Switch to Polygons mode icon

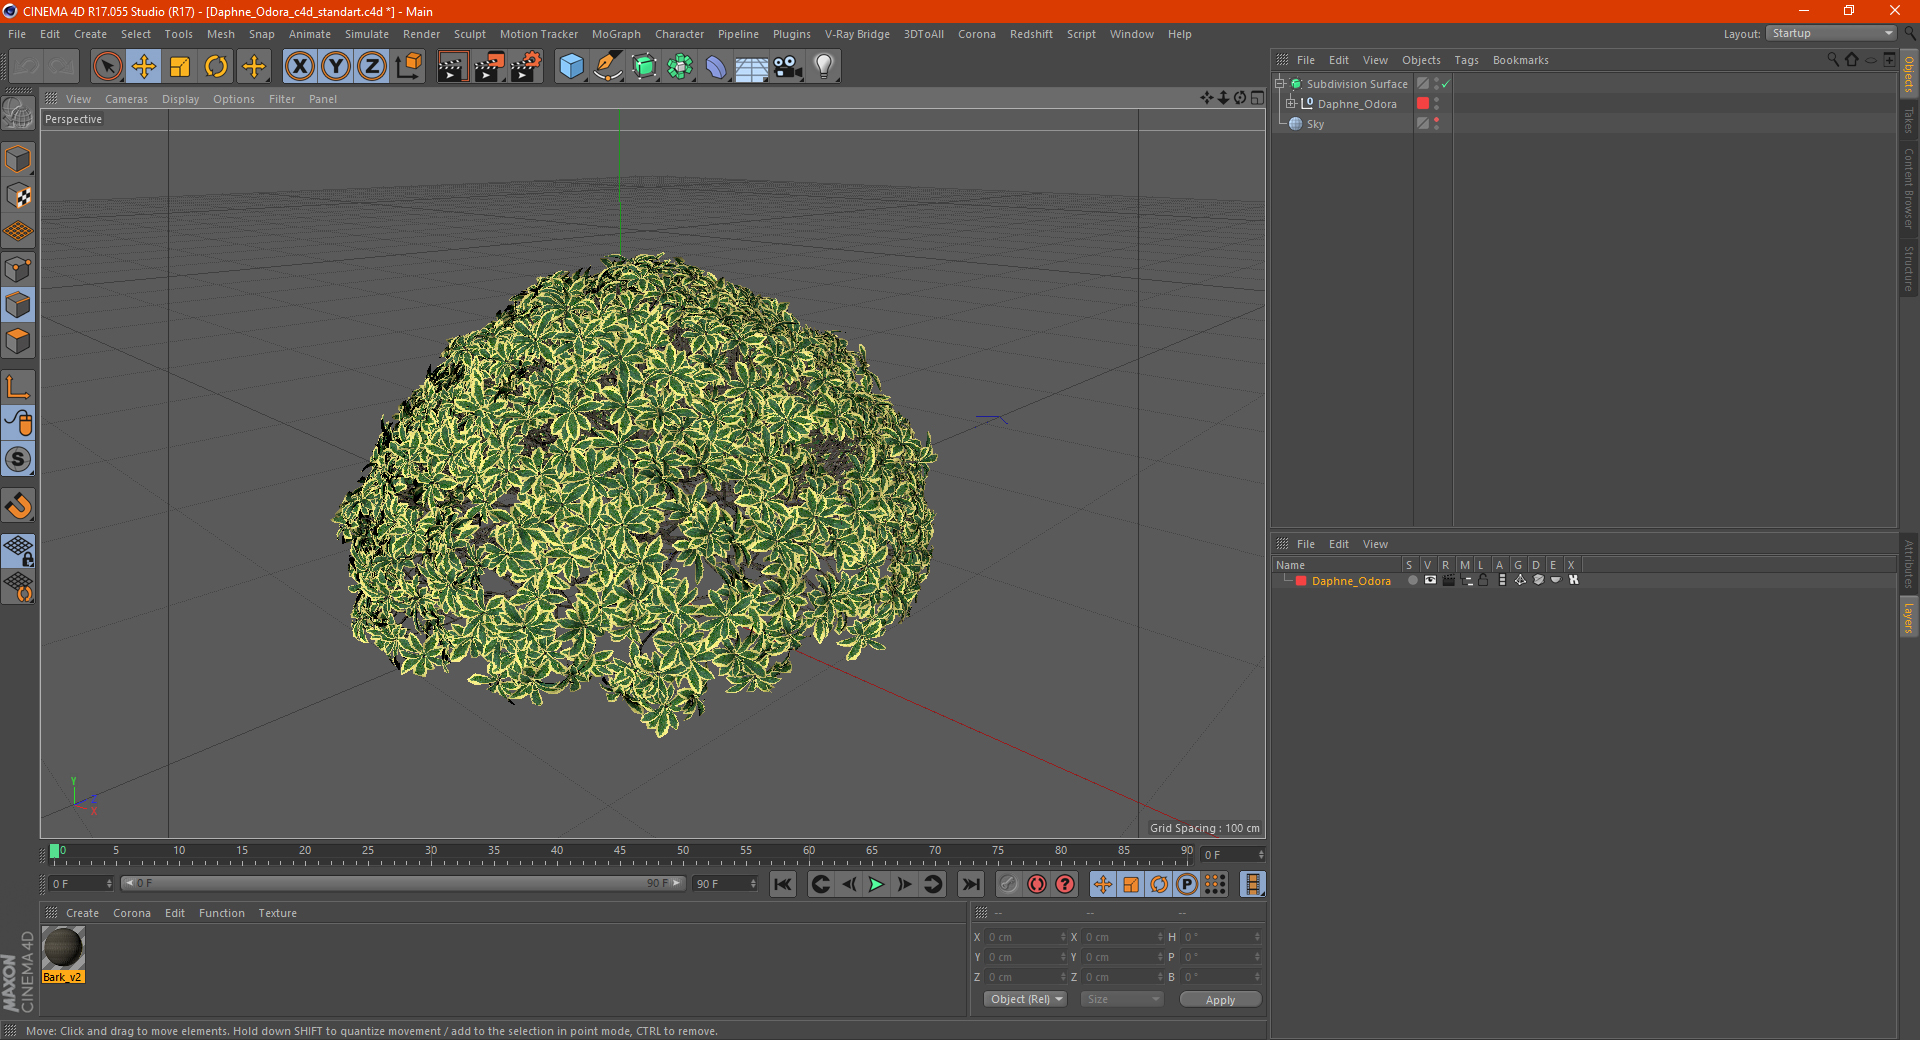[18, 341]
